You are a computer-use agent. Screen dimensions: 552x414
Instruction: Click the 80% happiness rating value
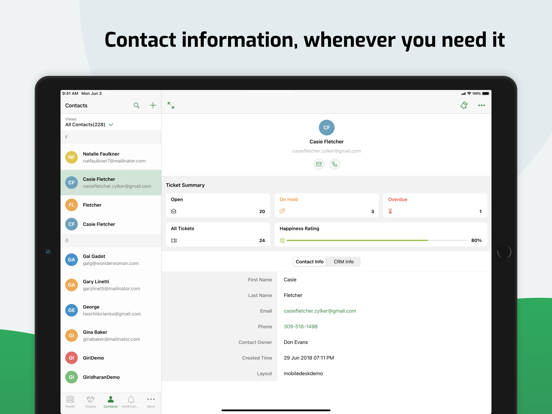point(476,240)
